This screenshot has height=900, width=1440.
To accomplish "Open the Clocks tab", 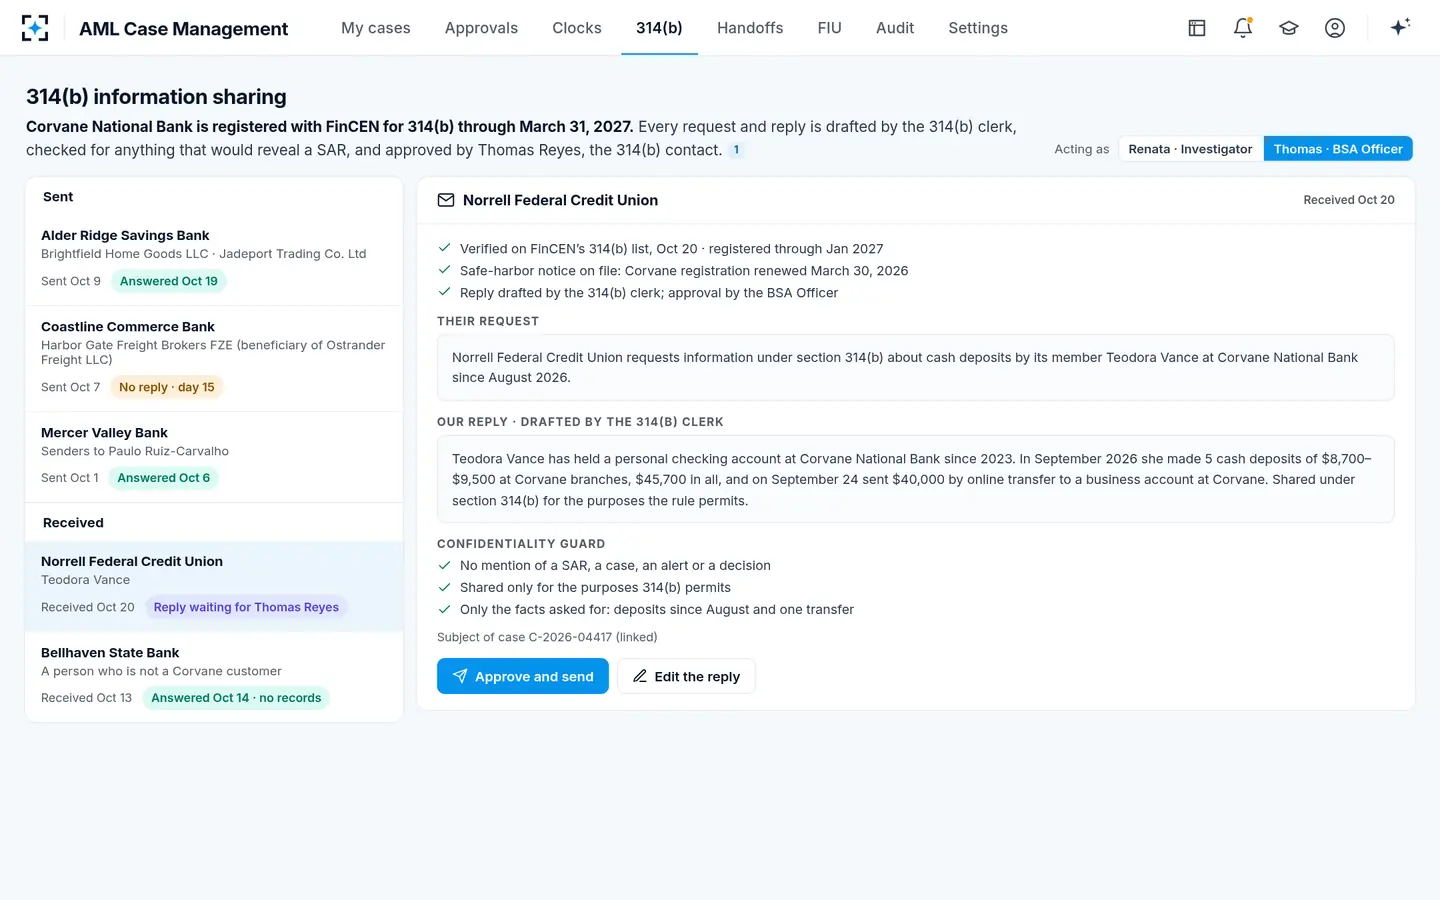I will 577,28.
